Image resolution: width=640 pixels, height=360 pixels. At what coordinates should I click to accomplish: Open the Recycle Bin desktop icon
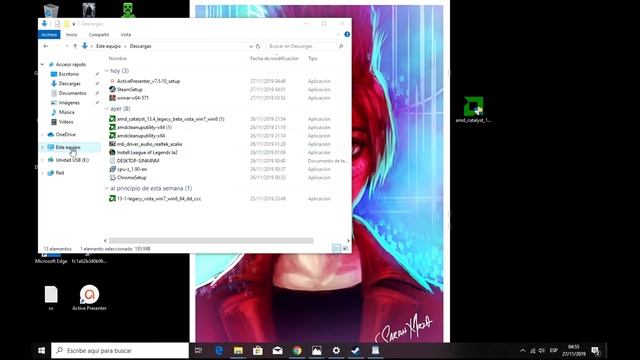click(51, 10)
